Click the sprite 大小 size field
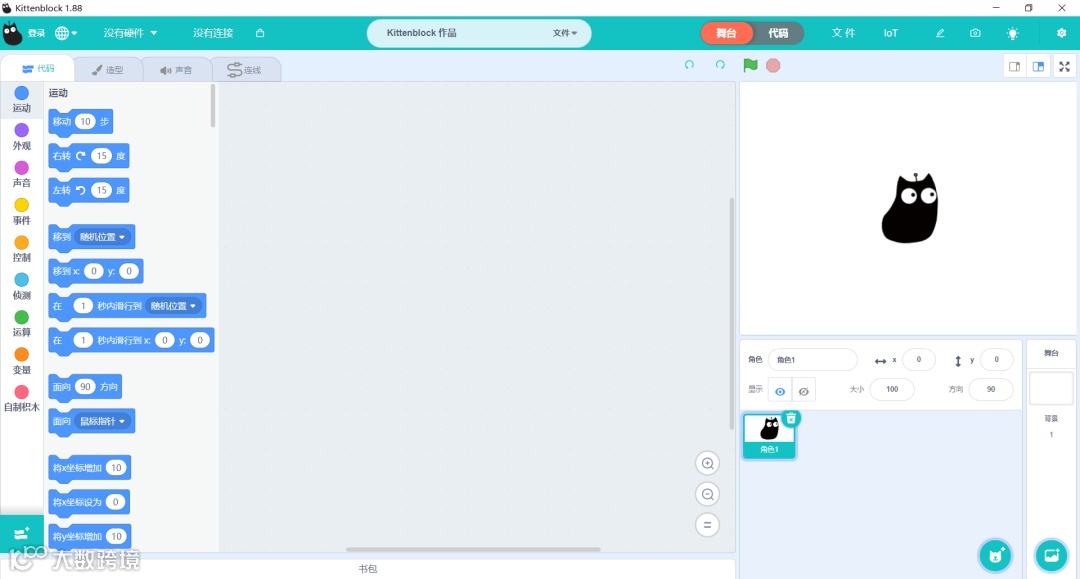The image size is (1080, 579). (892, 389)
